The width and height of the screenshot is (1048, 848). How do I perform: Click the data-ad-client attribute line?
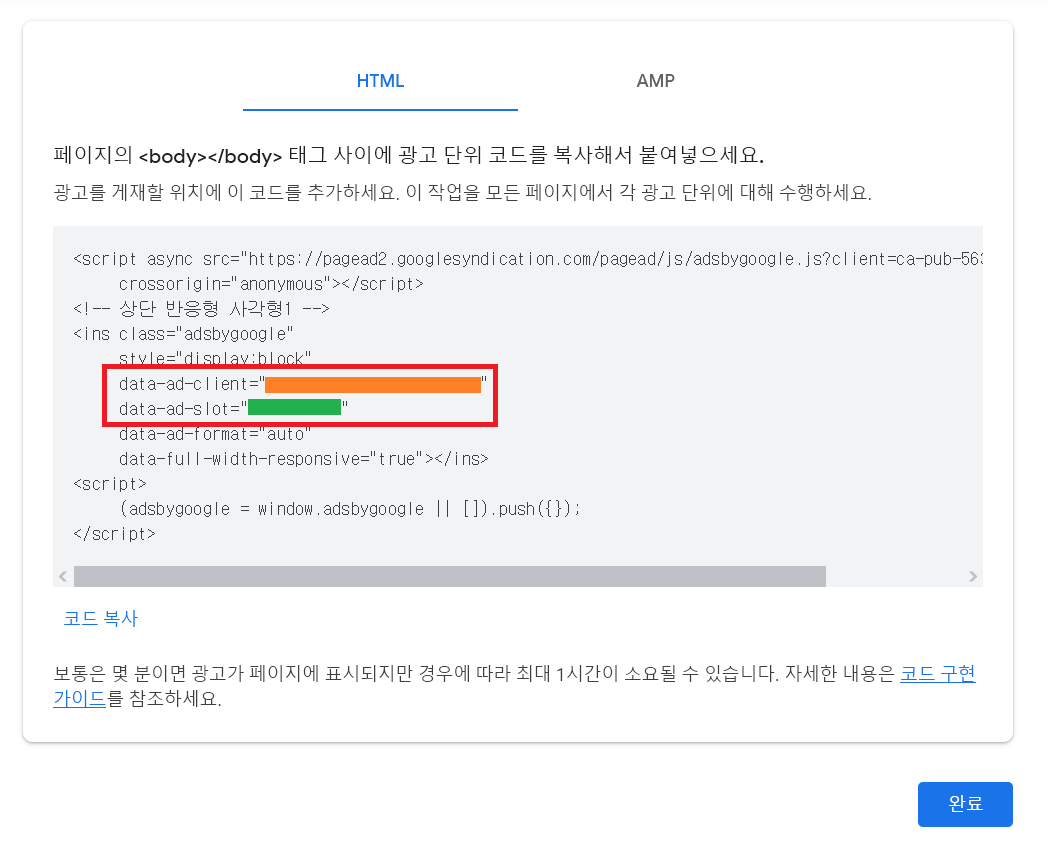click(x=303, y=384)
